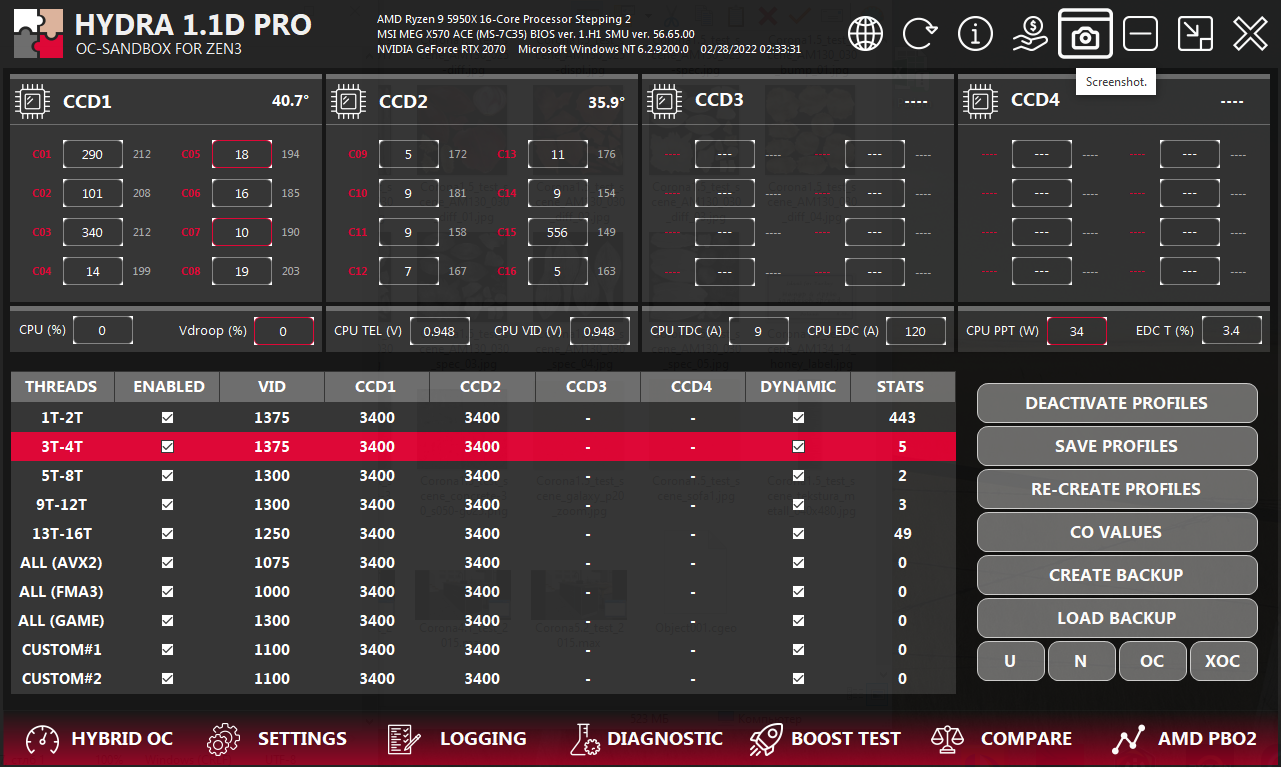Image resolution: width=1281 pixels, height=768 pixels.
Task: Click the EDC T (%) input field
Action: point(1231,331)
